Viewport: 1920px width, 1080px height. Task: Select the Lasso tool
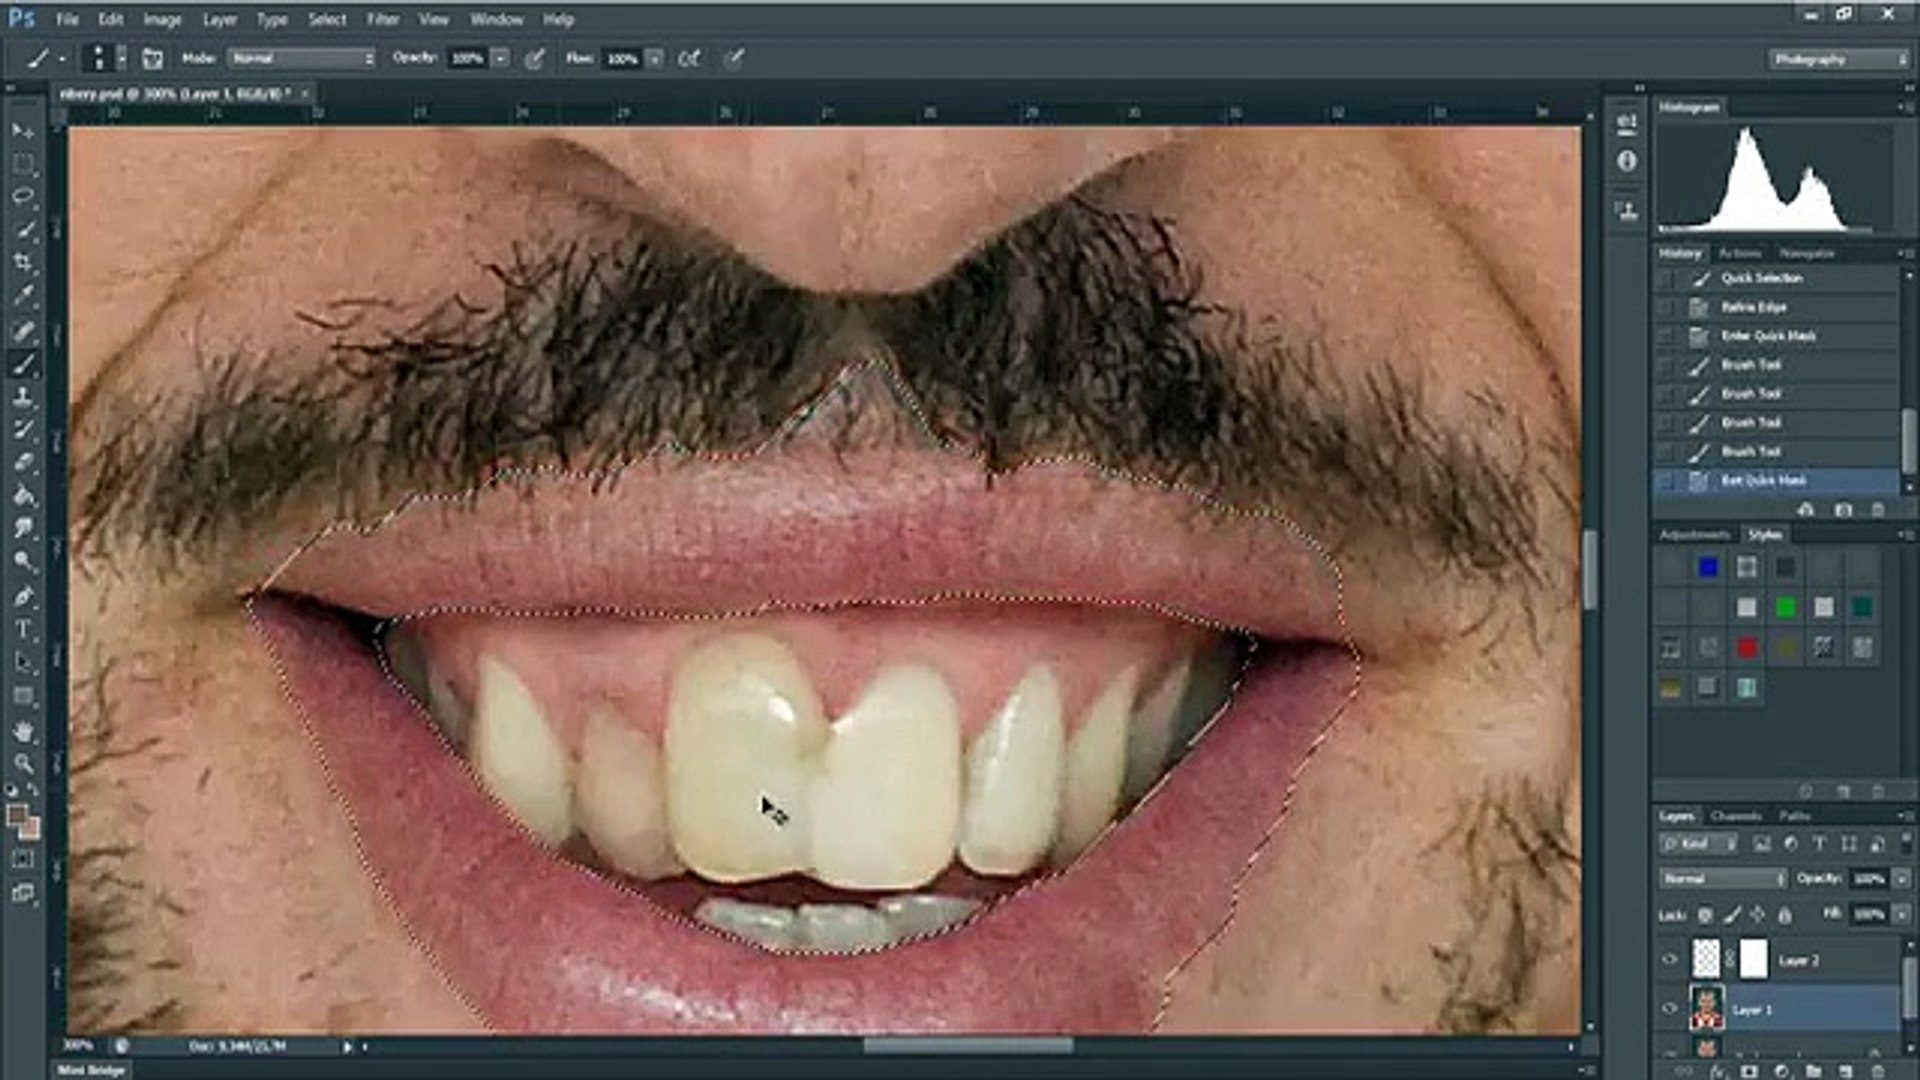[24, 197]
